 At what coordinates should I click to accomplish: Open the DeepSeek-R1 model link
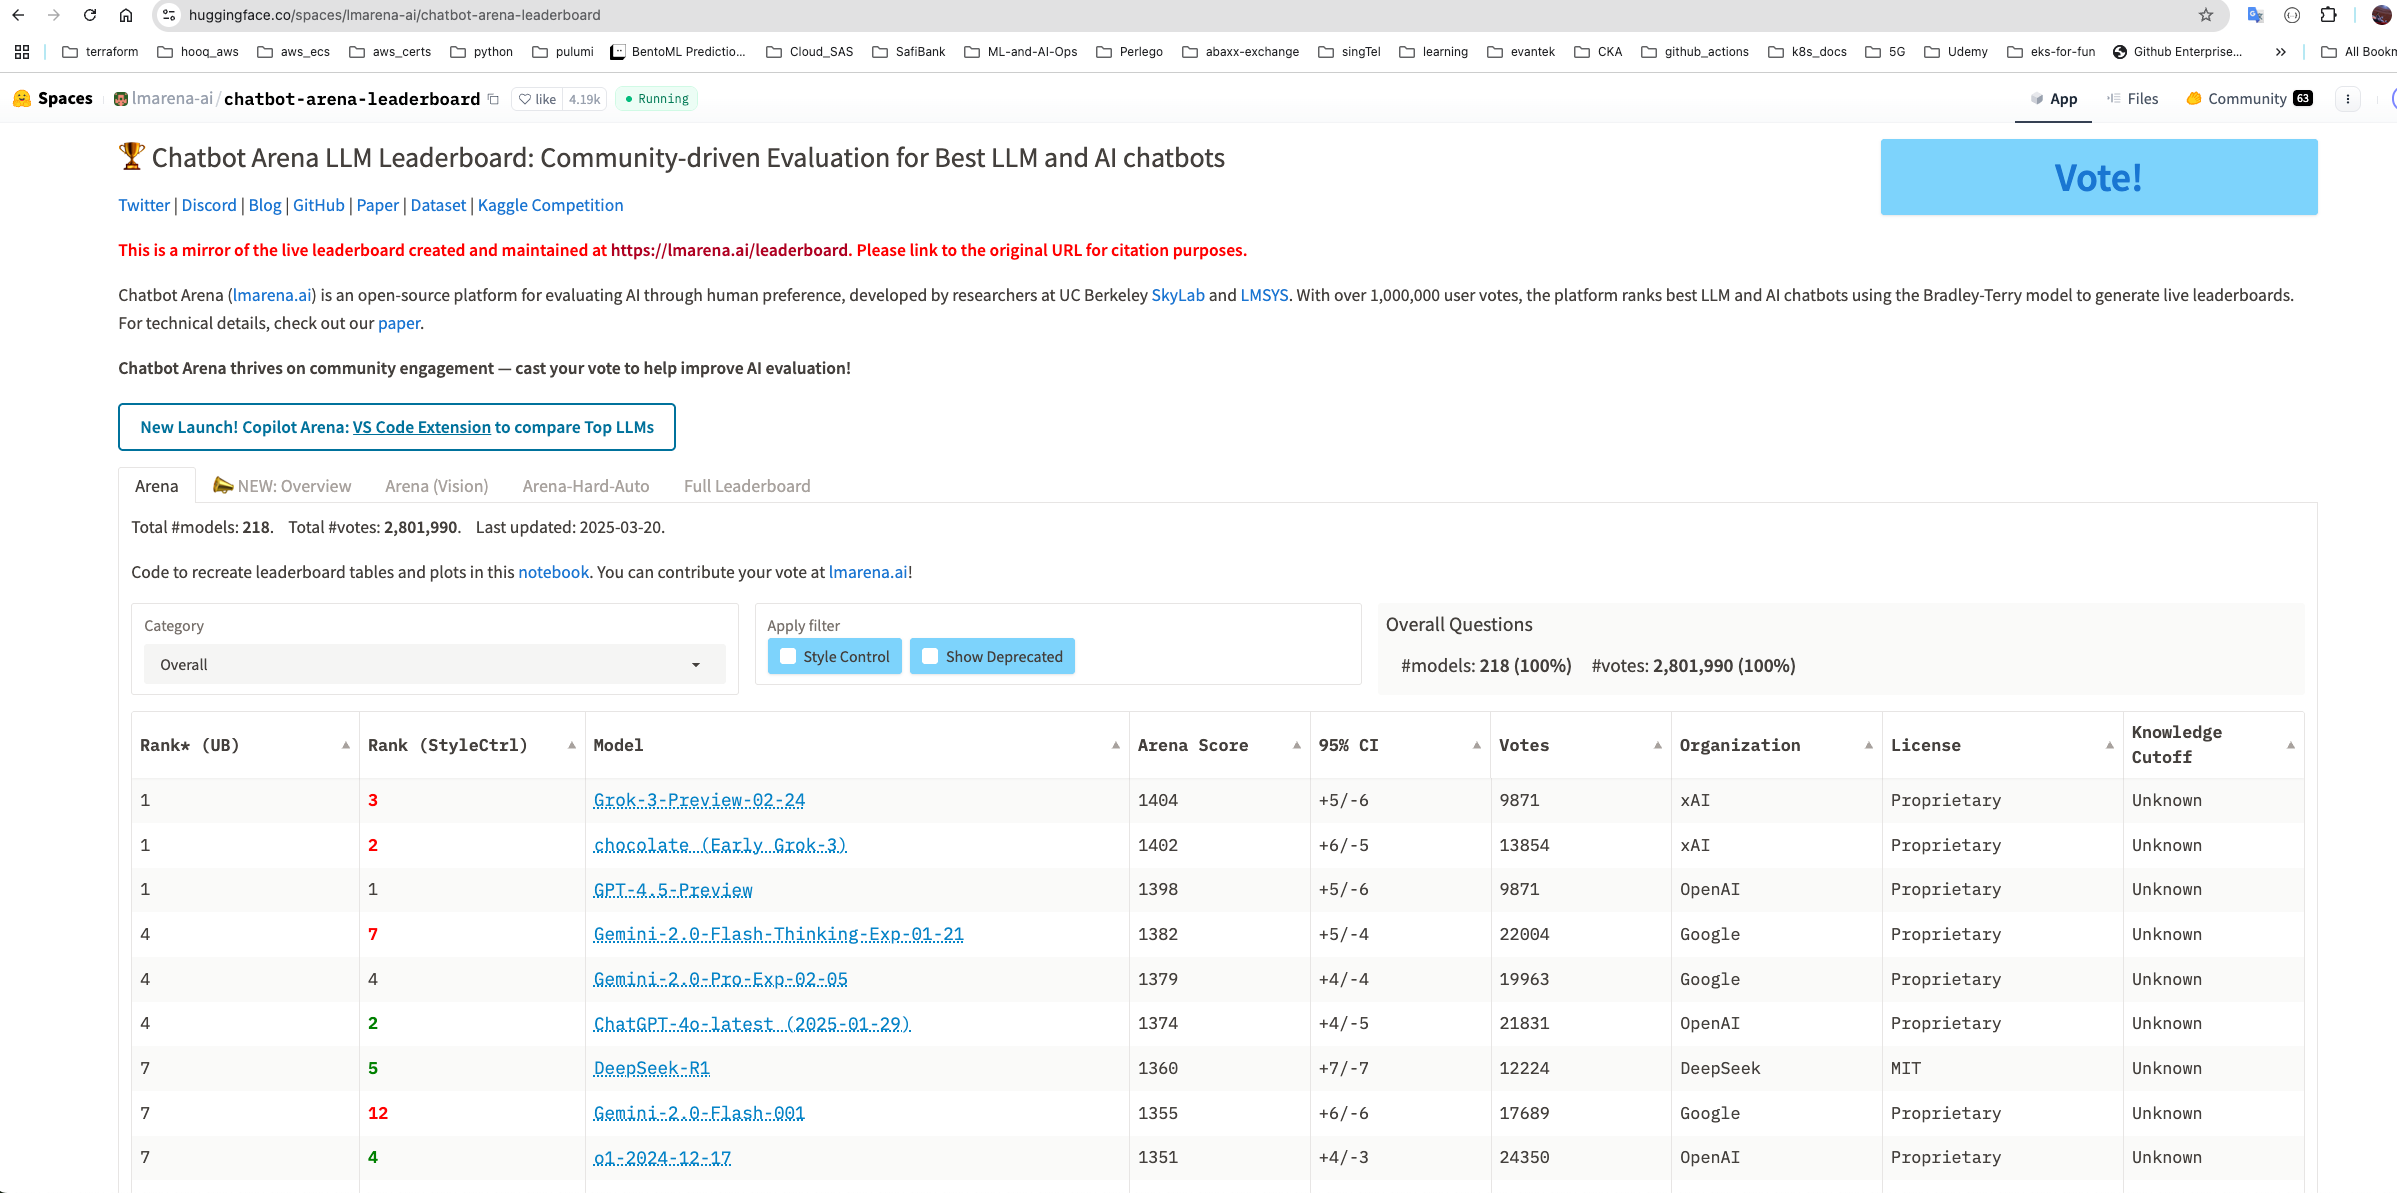coord(651,1068)
